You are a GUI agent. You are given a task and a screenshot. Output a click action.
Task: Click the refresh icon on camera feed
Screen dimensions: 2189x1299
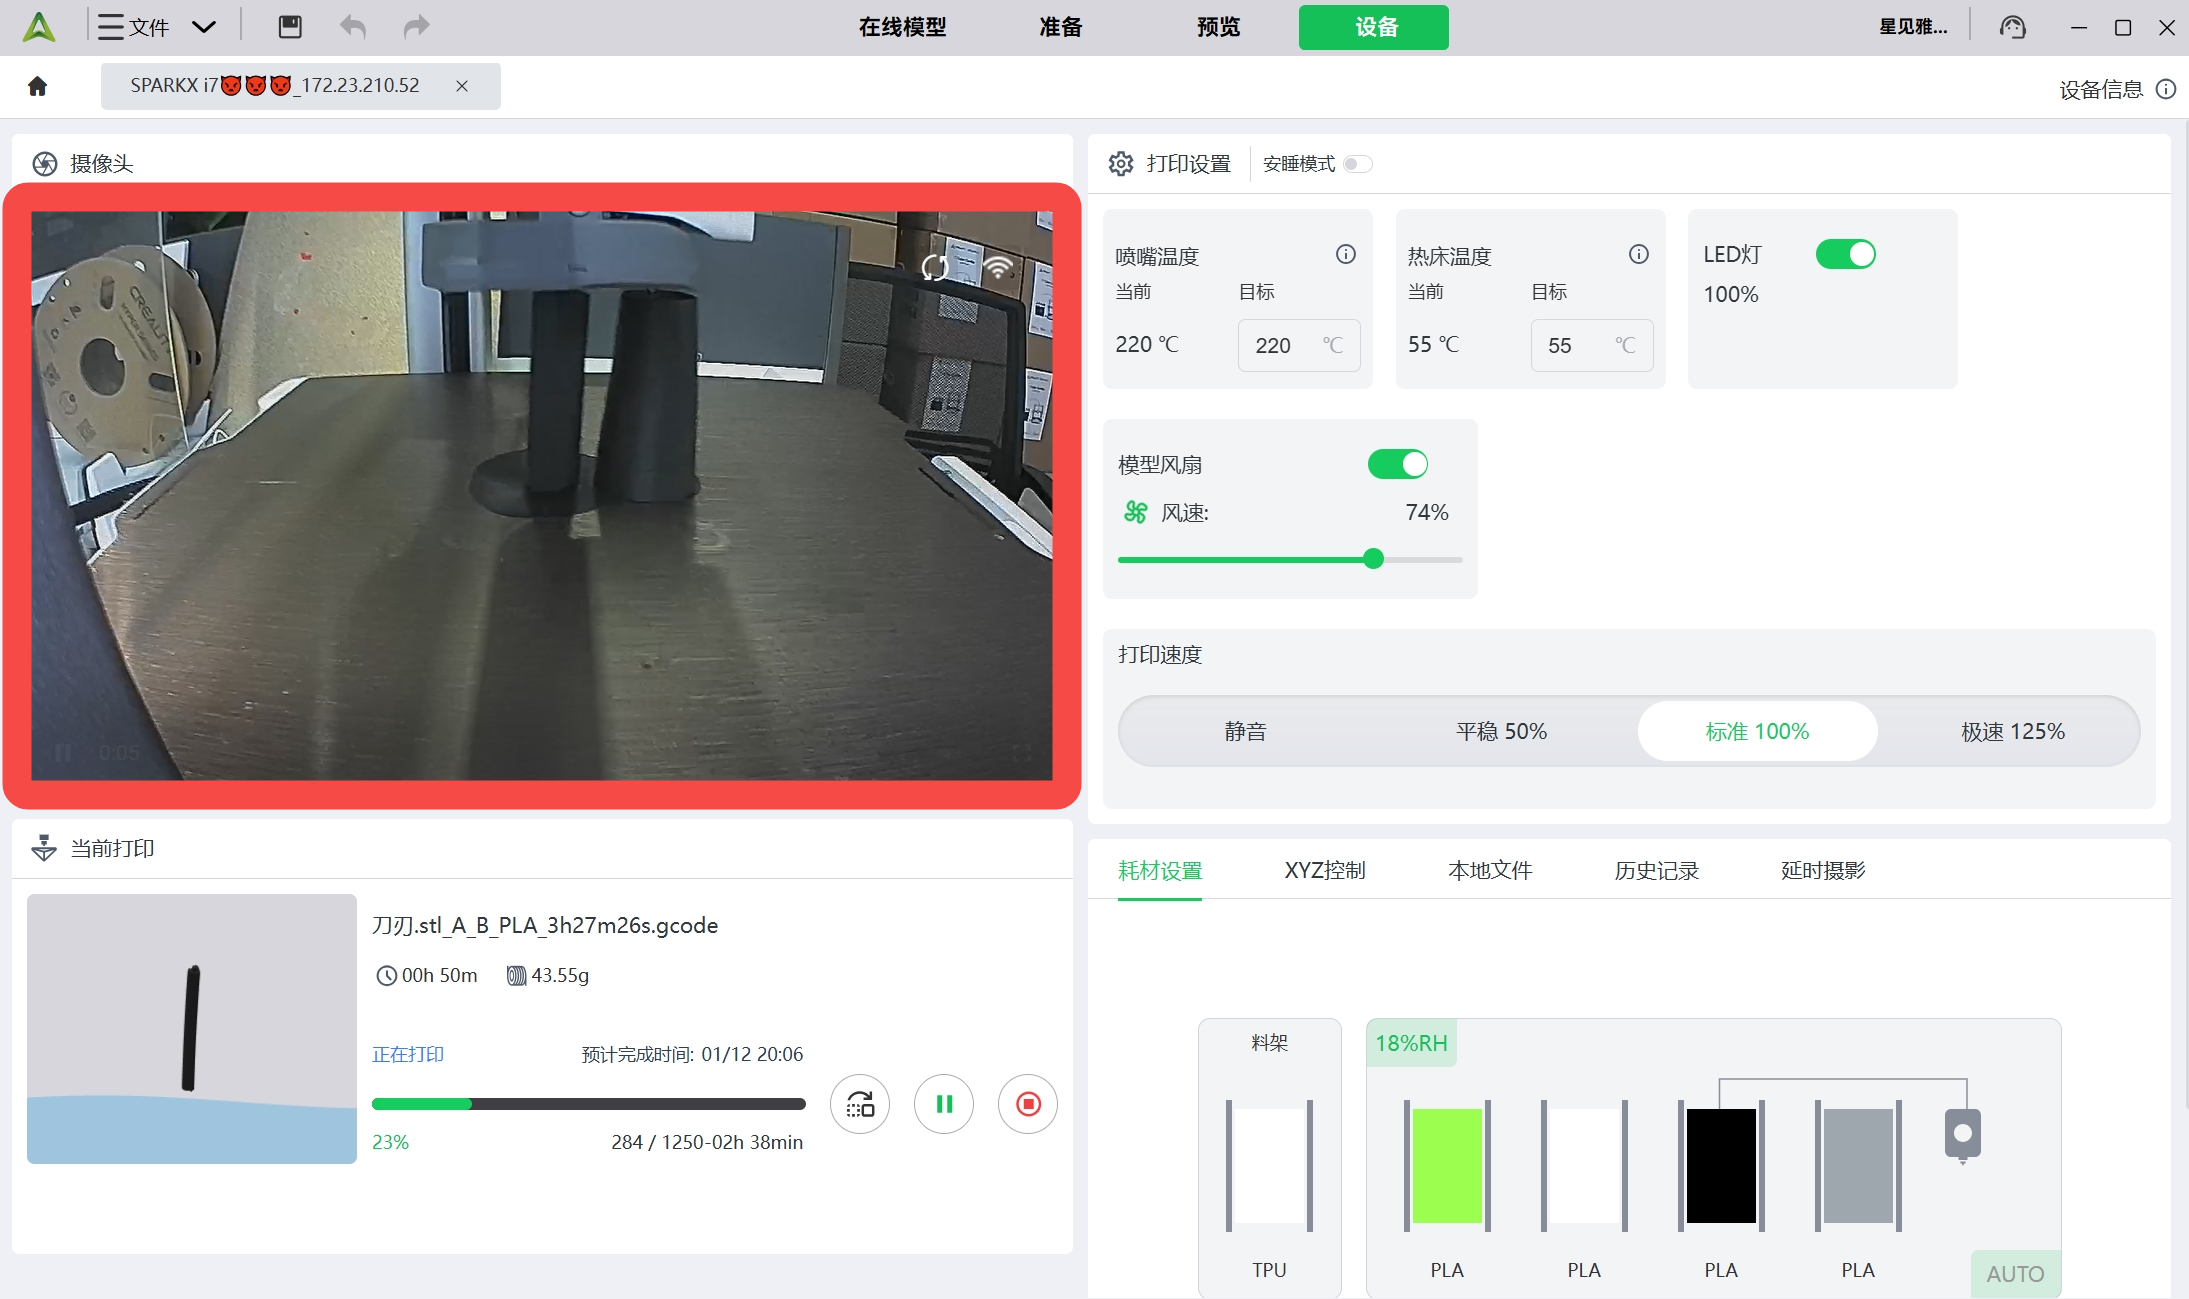click(x=935, y=267)
